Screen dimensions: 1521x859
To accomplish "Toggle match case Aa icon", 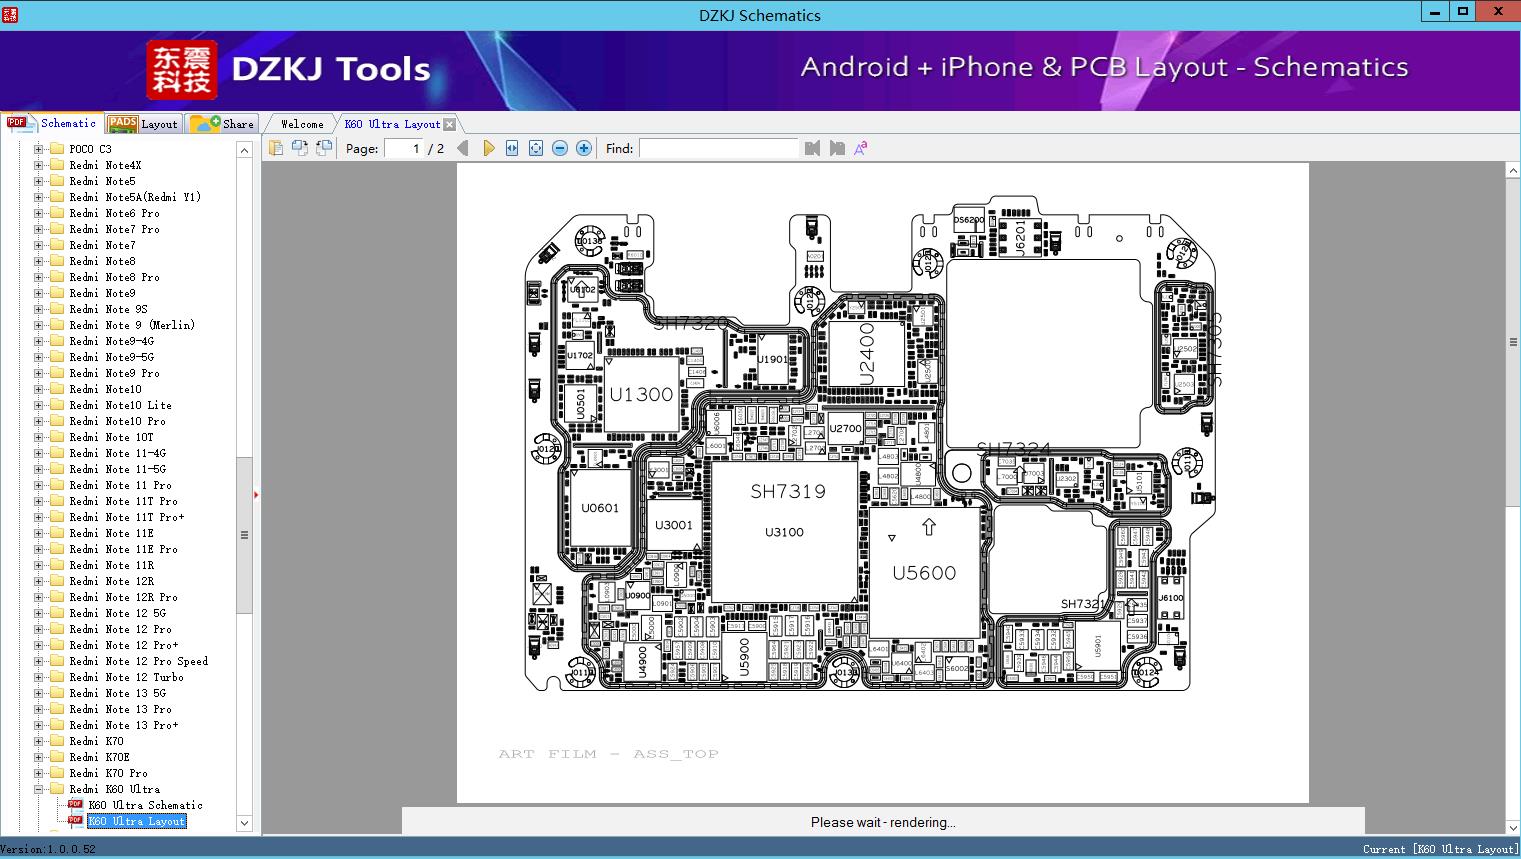I will (x=861, y=148).
